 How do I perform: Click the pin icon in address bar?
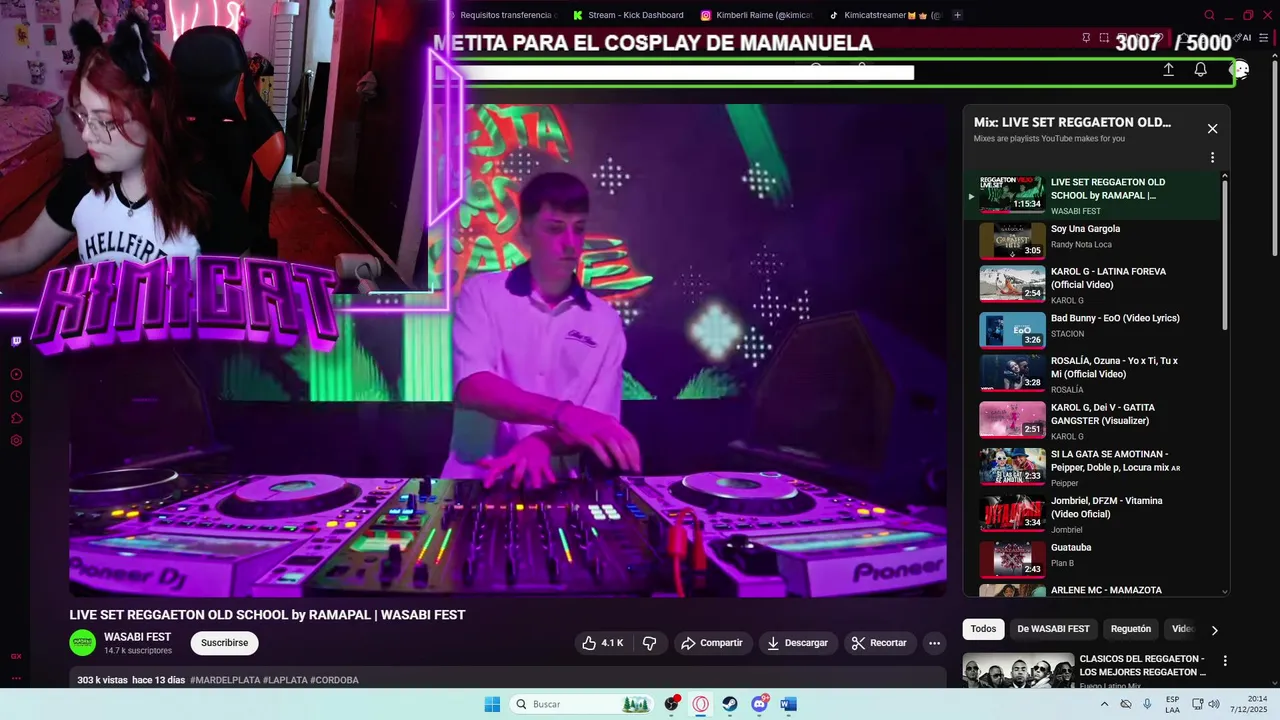pyautogui.click(x=1086, y=38)
